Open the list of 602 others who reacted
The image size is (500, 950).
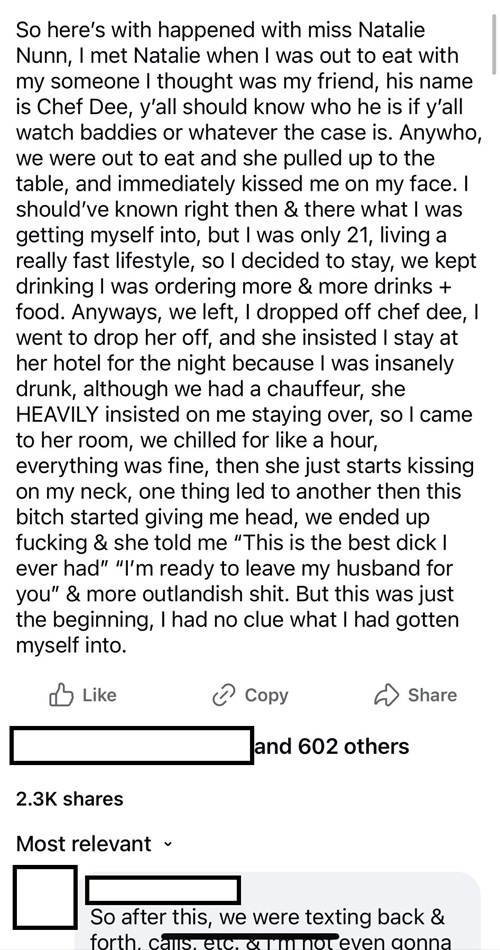332,746
